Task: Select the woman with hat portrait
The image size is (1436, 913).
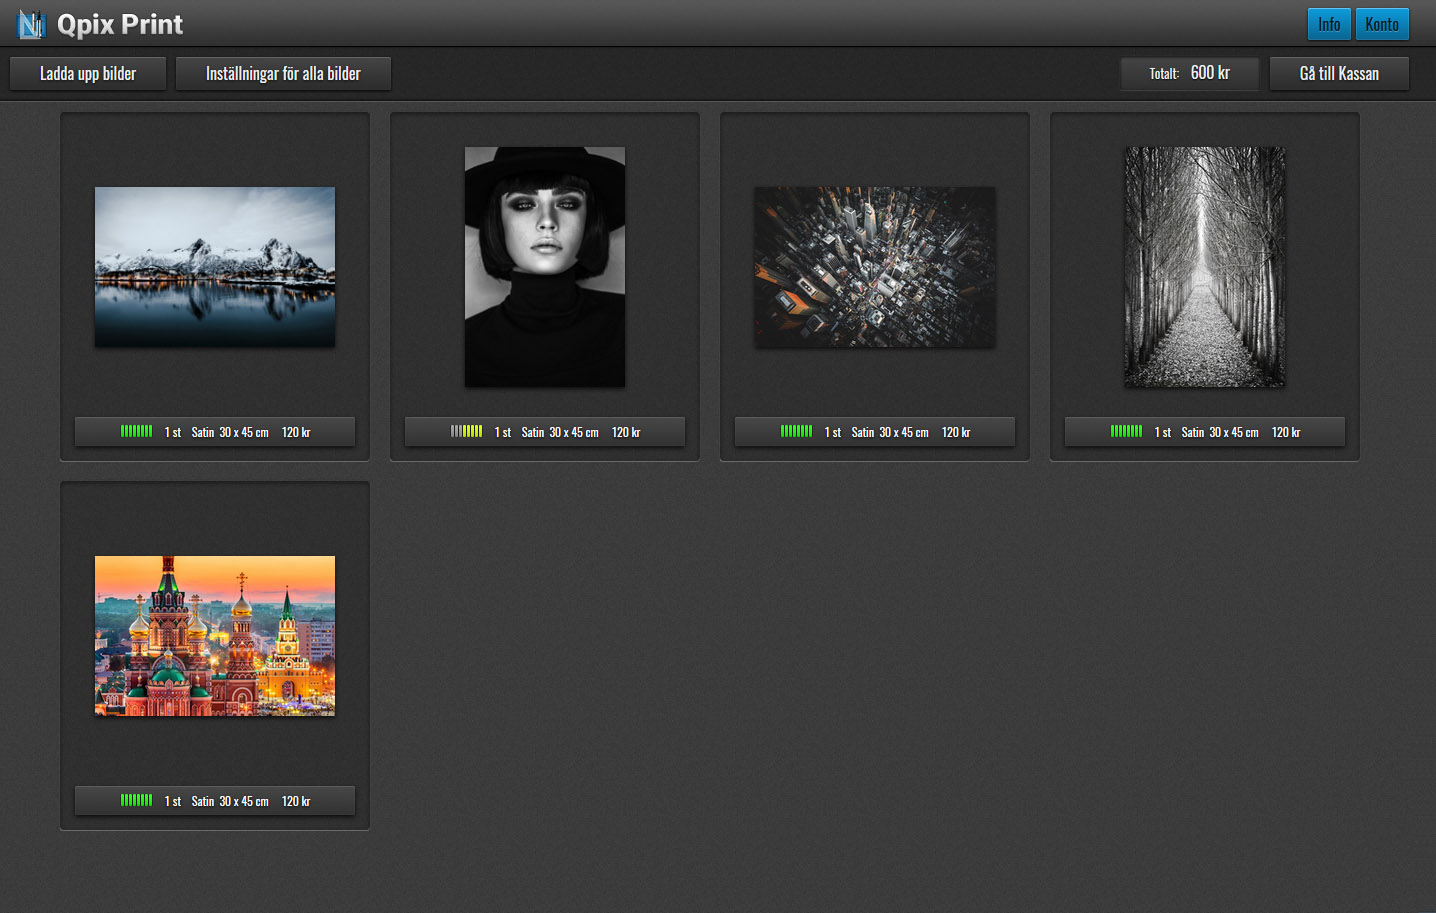Action: point(545,267)
